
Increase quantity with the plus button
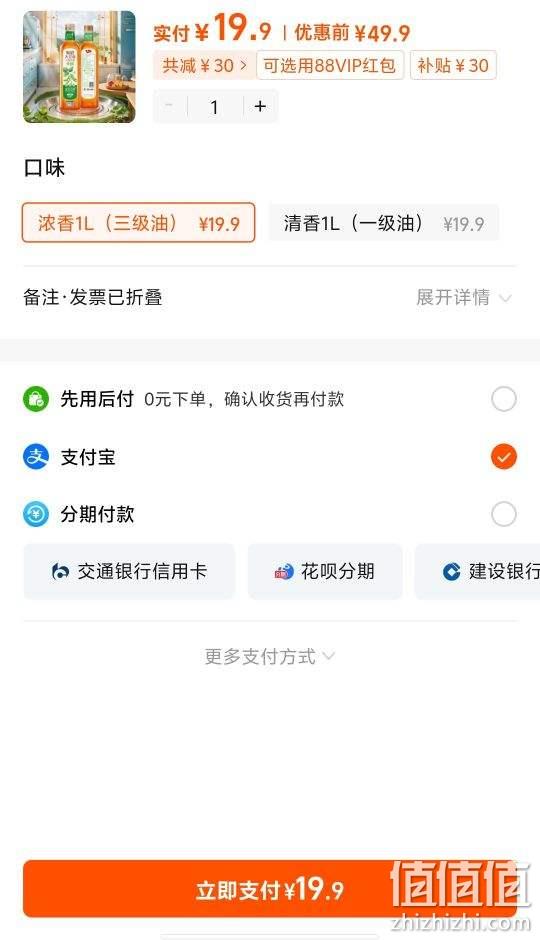[x=260, y=107]
